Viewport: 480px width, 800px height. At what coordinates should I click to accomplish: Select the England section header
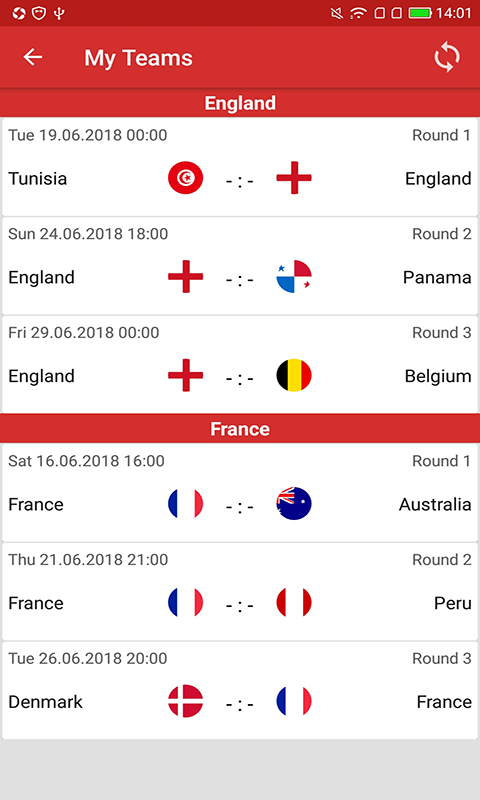click(240, 103)
